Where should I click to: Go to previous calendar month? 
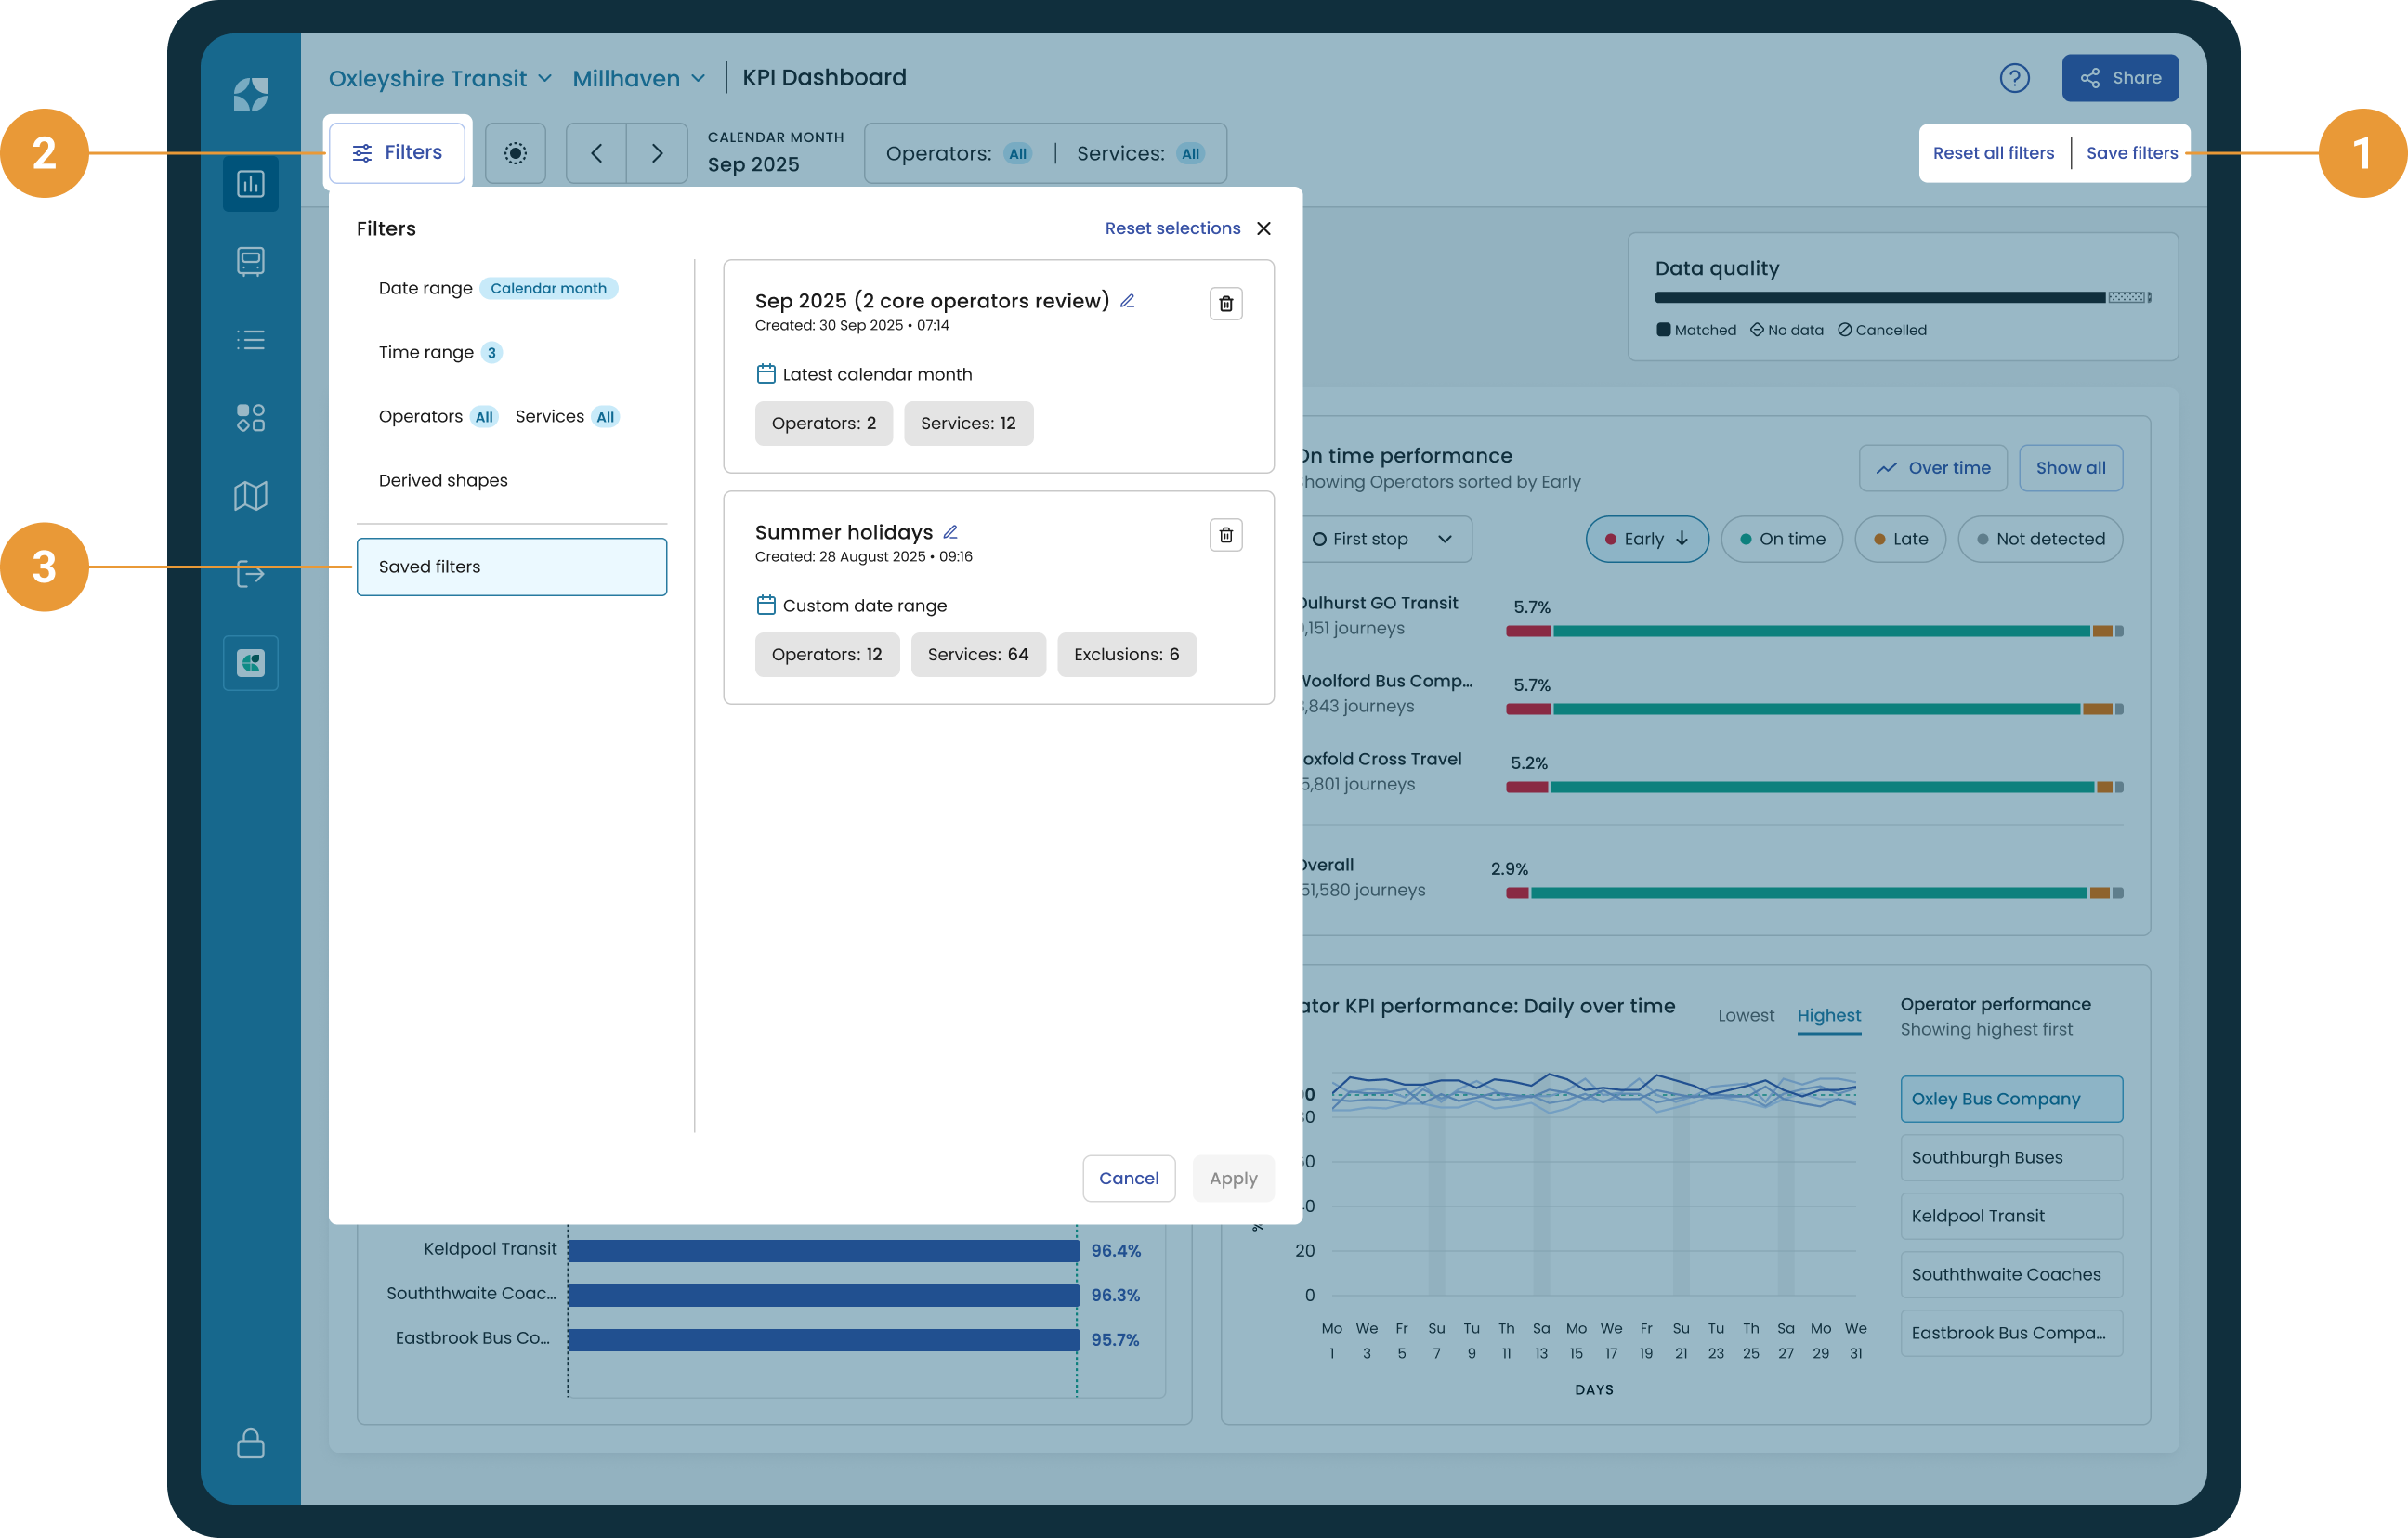597,153
